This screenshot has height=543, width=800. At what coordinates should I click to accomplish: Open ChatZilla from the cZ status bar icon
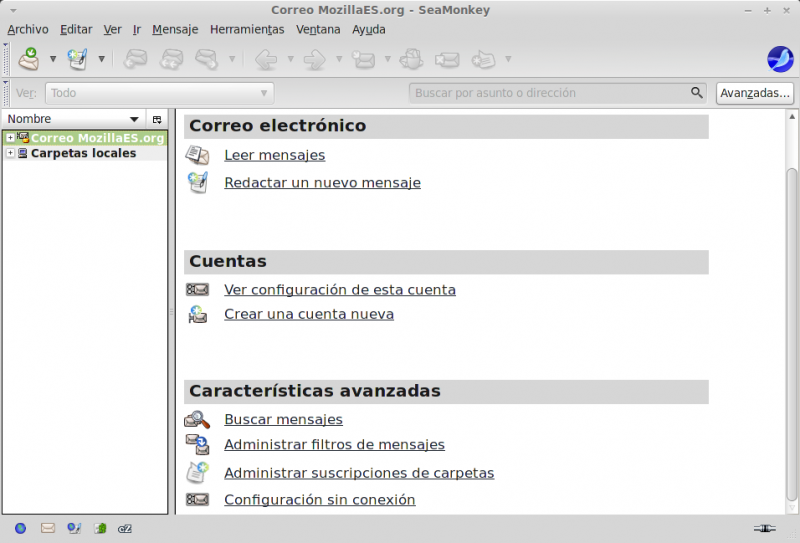click(x=125, y=529)
